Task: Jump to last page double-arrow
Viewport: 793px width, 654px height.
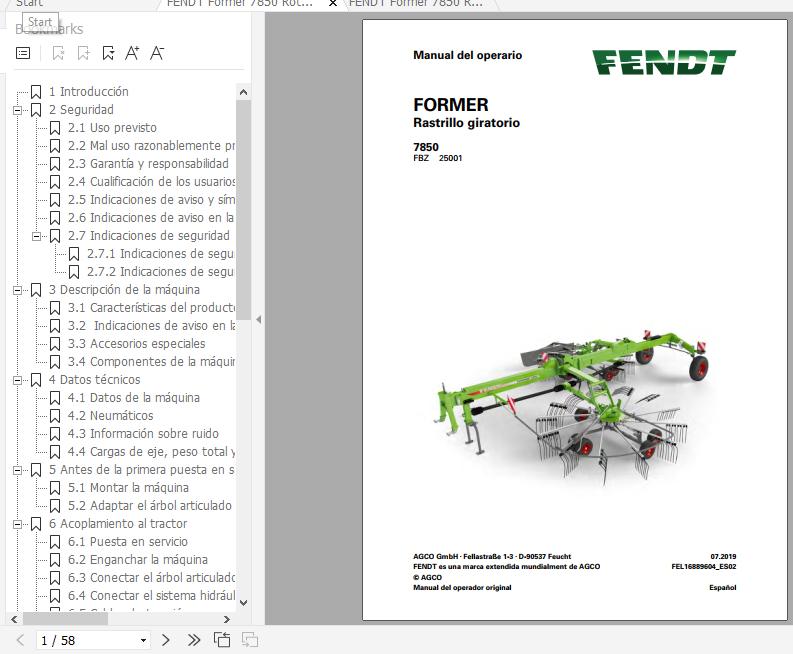Action: coord(194,640)
